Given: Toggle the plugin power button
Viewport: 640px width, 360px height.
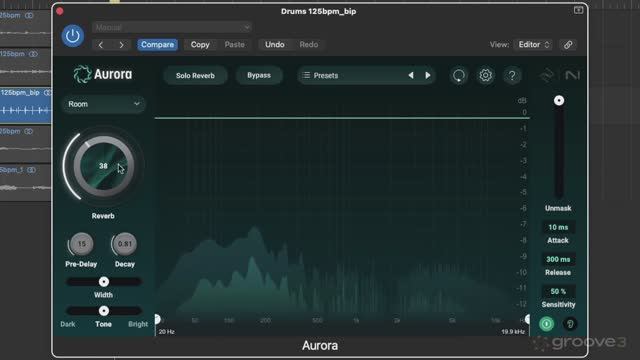Looking at the screenshot, I should coord(73,36).
